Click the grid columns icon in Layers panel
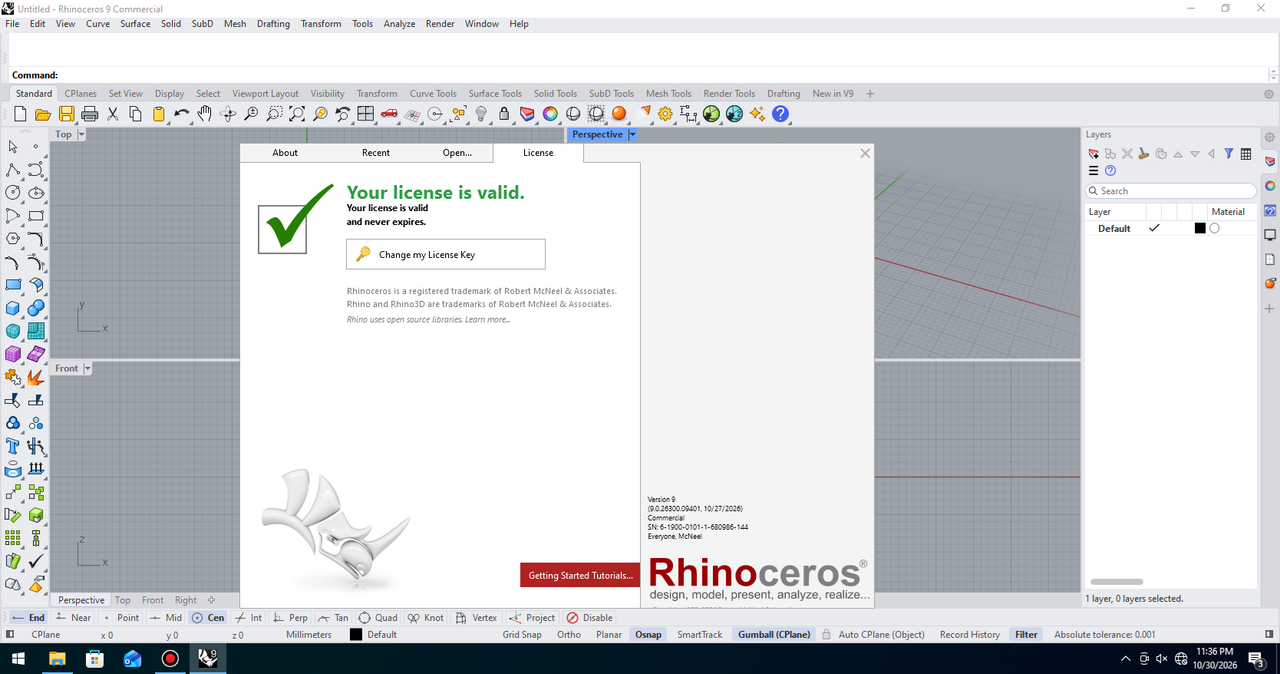 1246,154
